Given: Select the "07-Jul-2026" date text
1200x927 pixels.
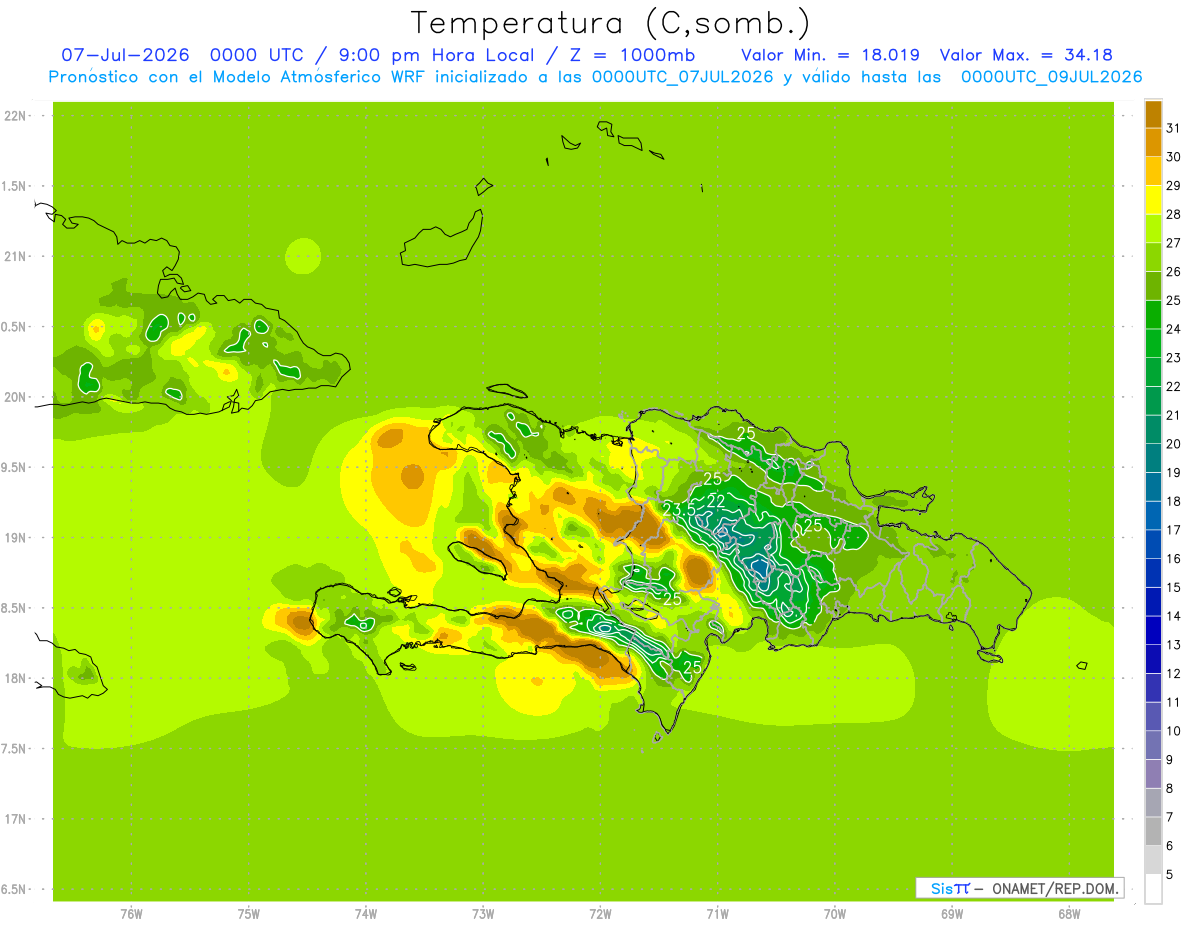Looking at the screenshot, I should 126,55.
